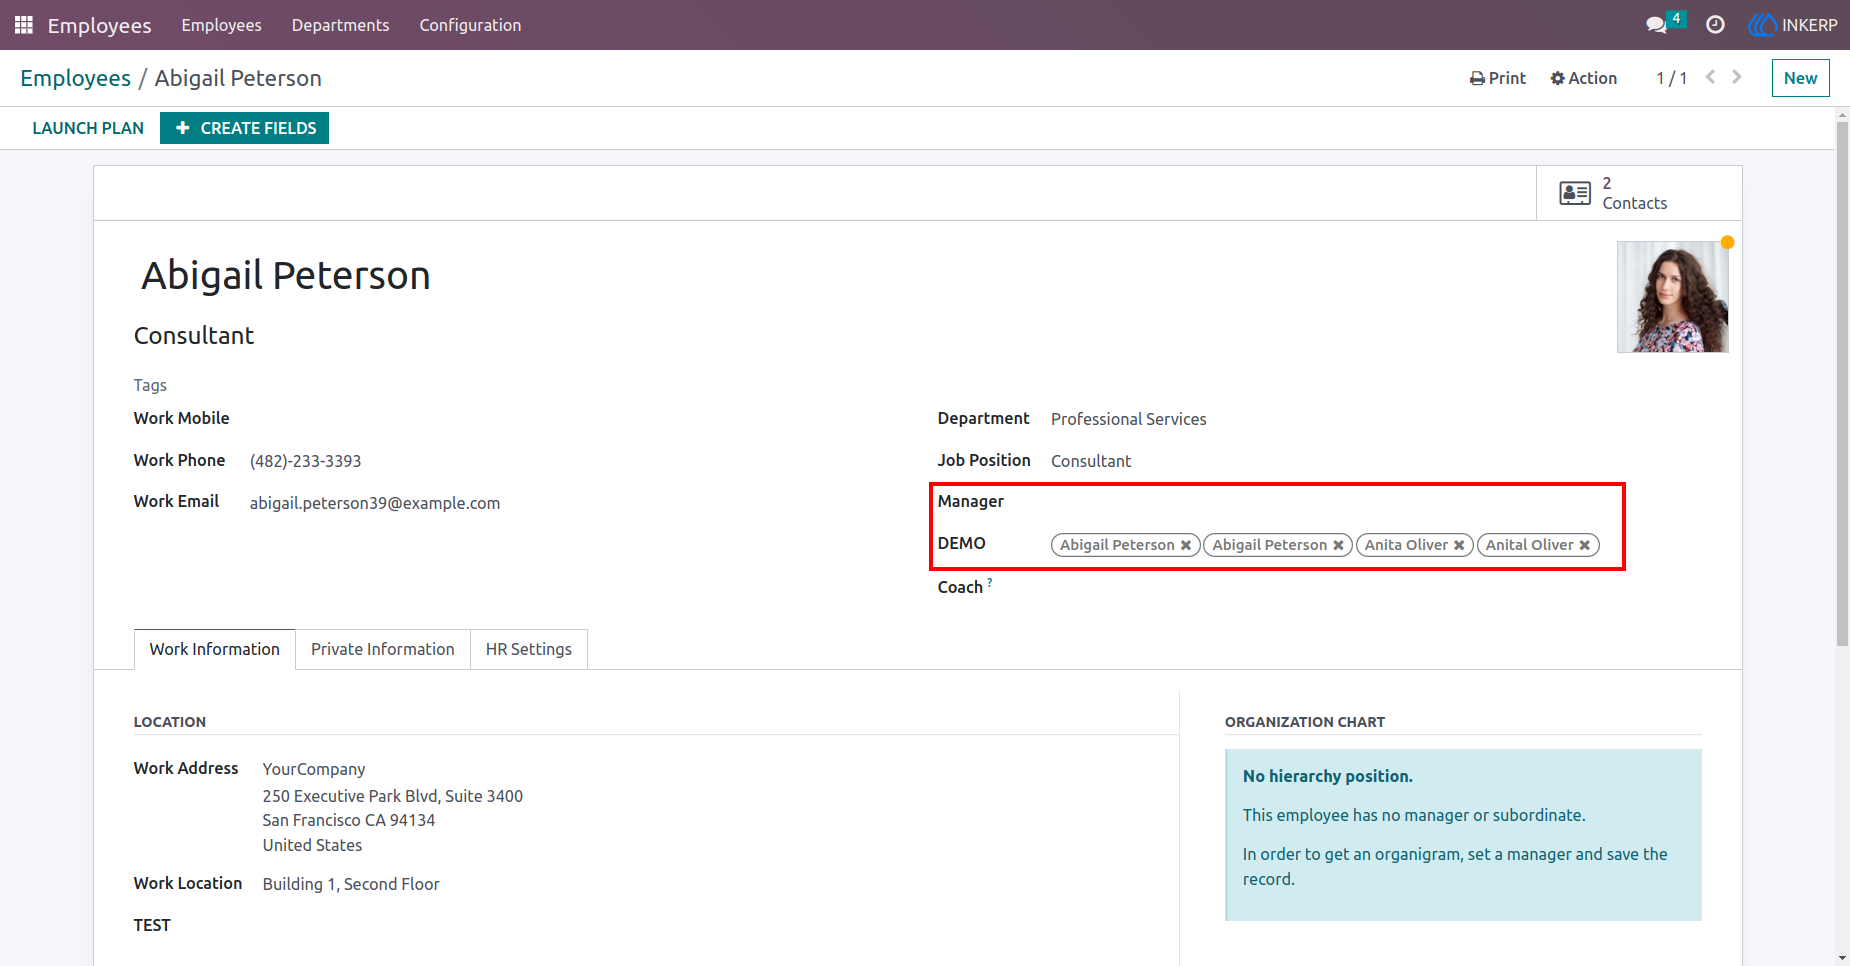Open the Action dropdown

pyautogui.click(x=1584, y=78)
